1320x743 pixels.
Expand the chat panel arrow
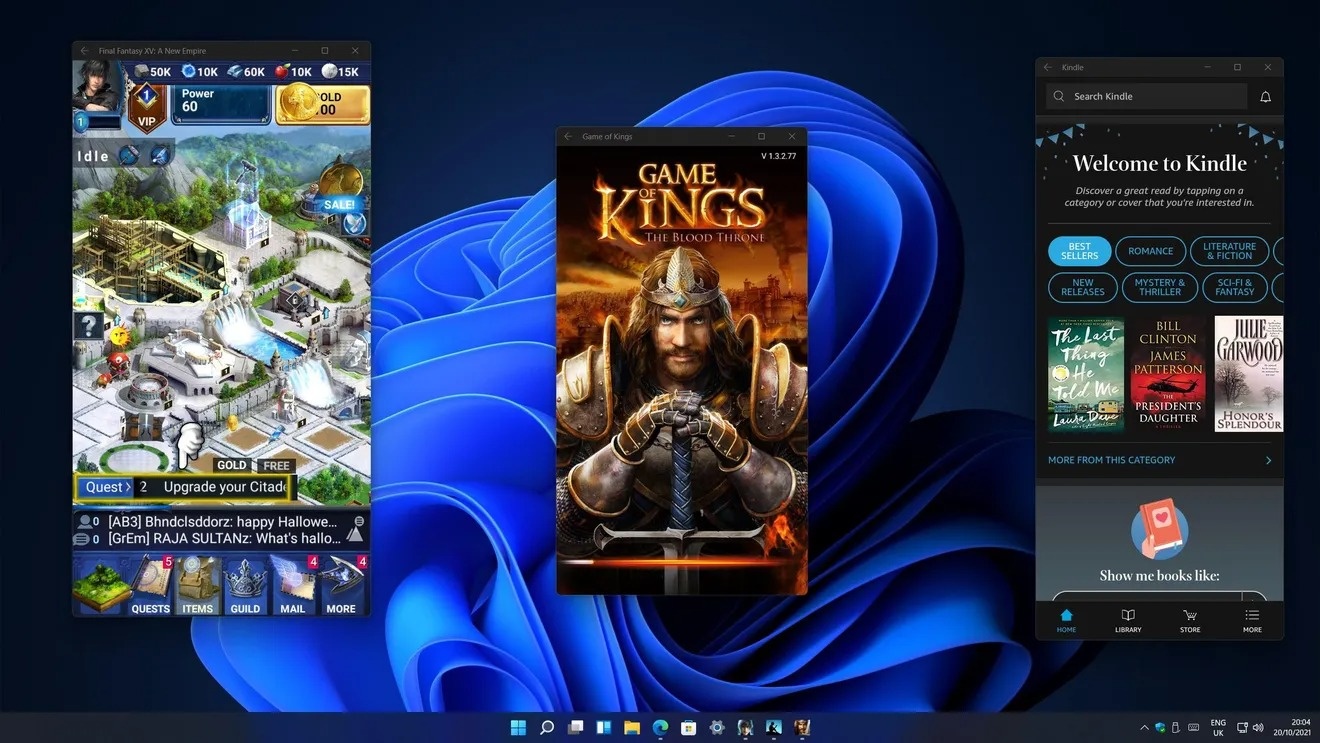pos(357,533)
